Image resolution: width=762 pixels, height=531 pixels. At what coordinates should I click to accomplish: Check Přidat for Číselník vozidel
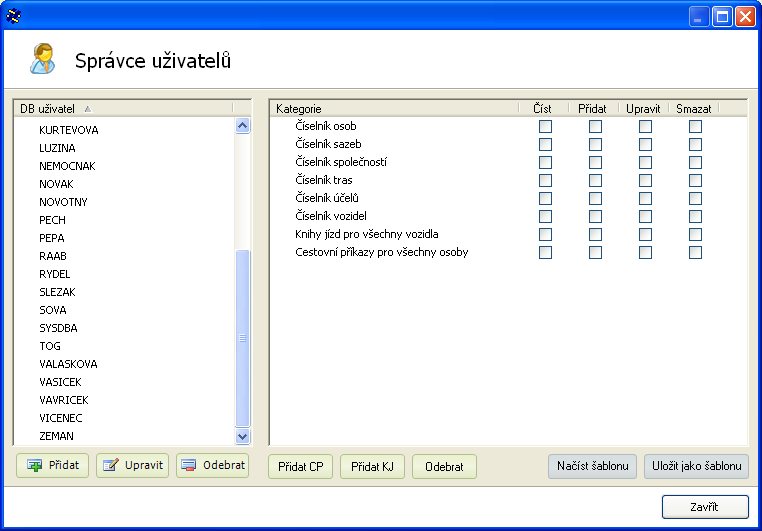pos(595,216)
